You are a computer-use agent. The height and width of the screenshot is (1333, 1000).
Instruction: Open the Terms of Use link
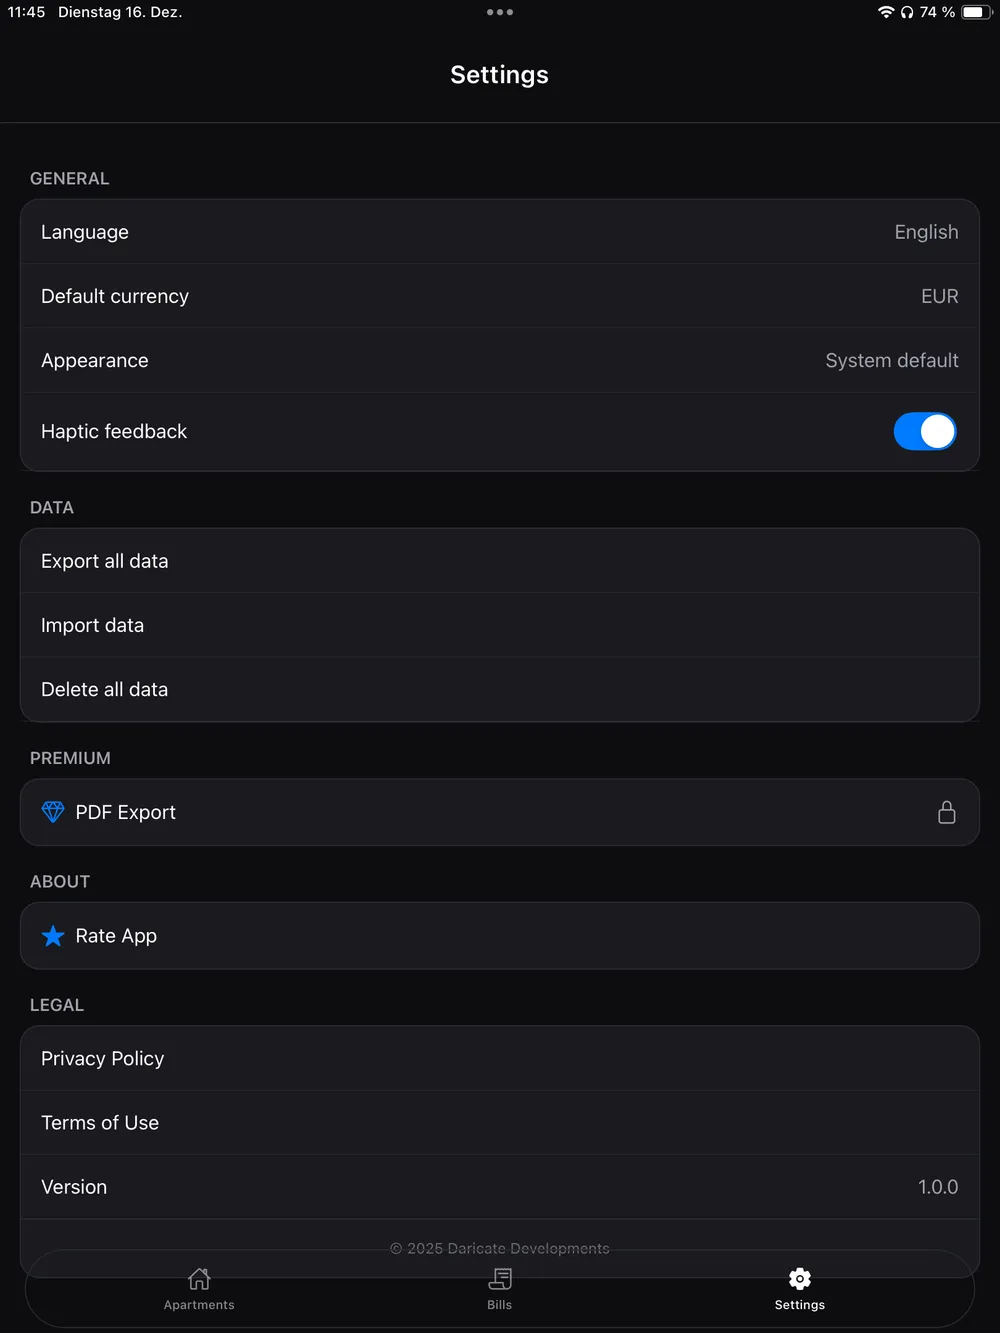pos(500,1123)
